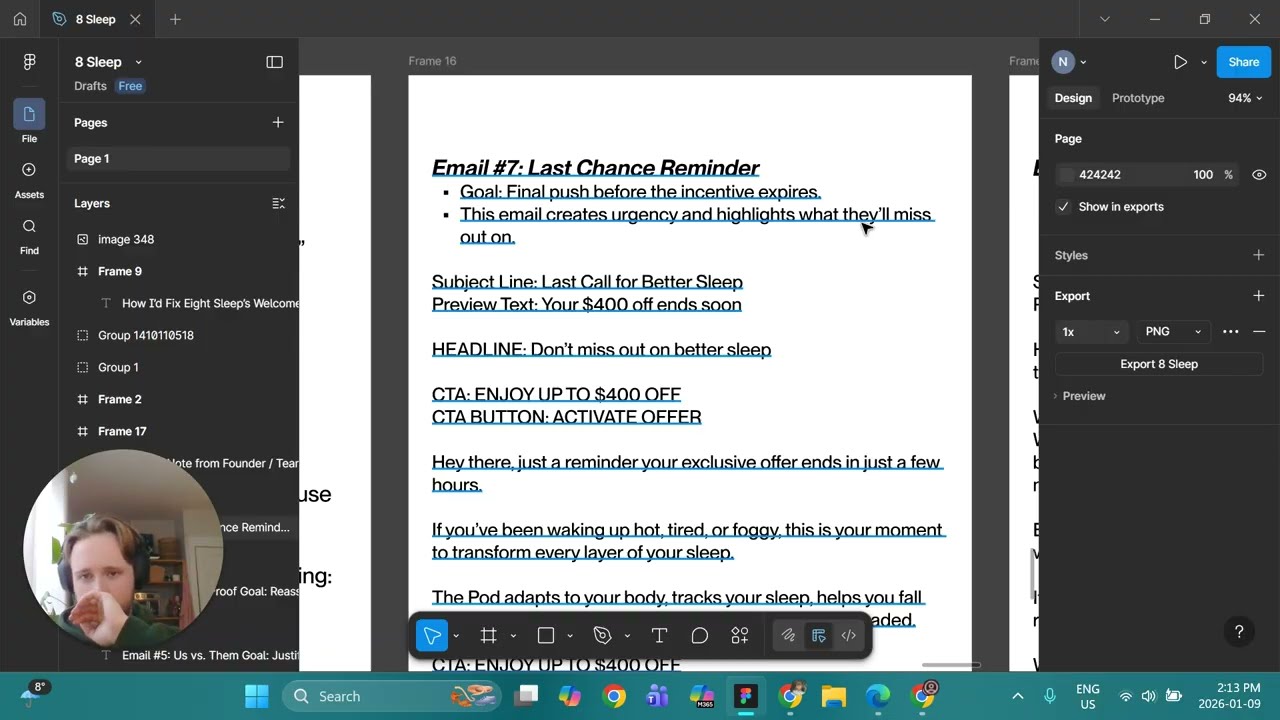Remove the export setting

click(x=1259, y=332)
